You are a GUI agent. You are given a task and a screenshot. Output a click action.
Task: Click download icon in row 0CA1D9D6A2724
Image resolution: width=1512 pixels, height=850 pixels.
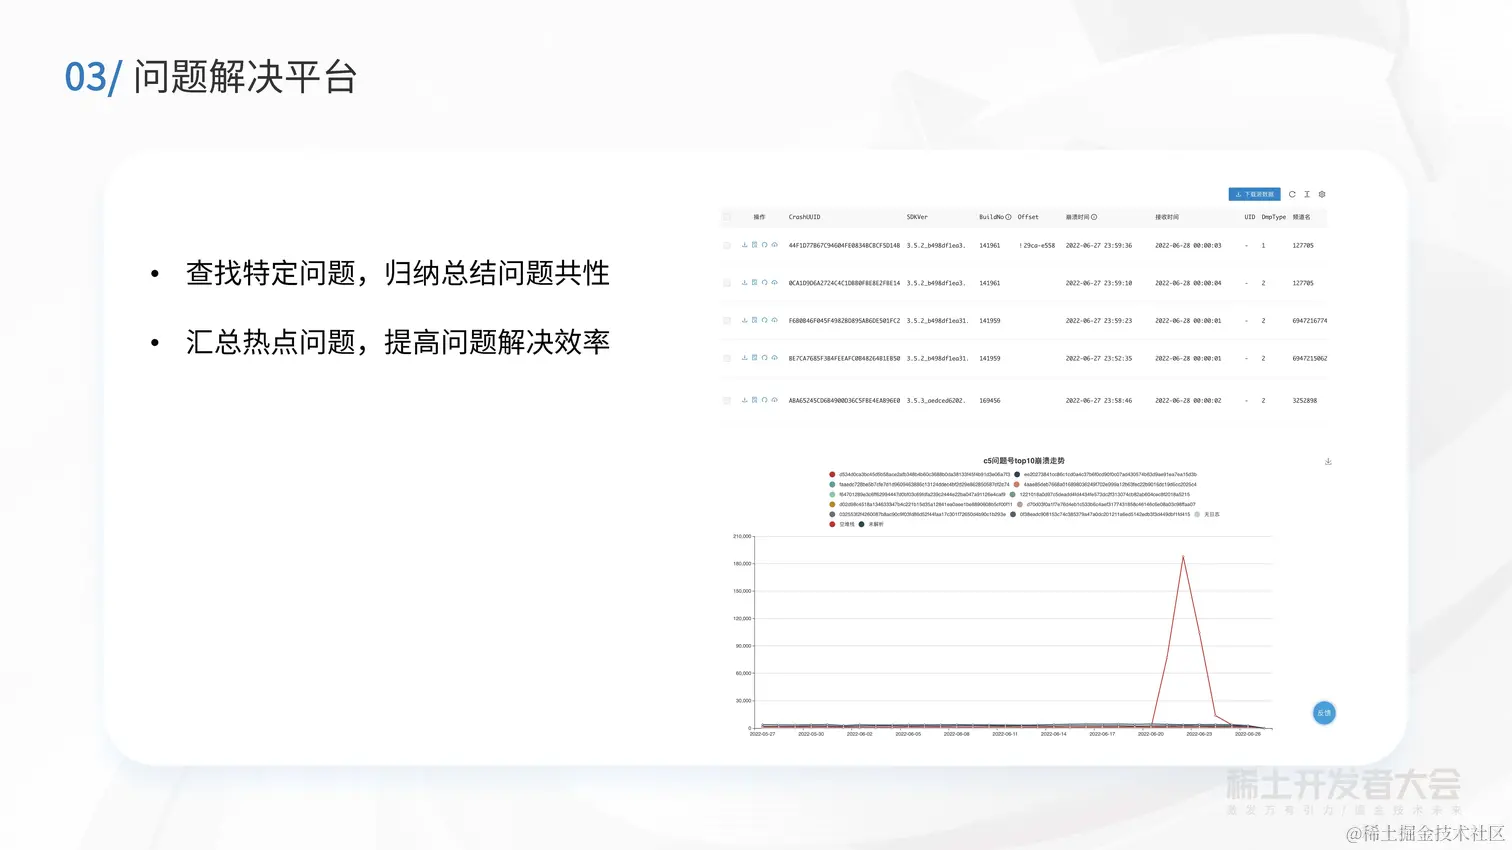[x=745, y=283]
